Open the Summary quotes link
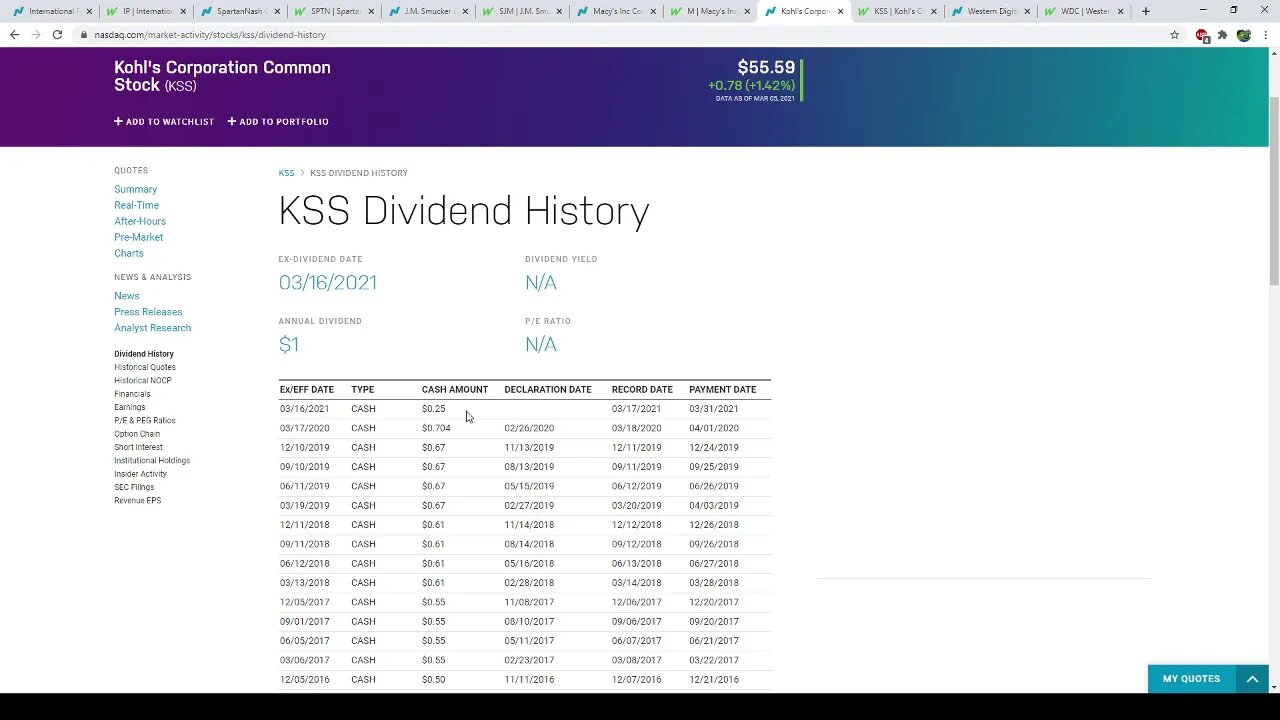The image size is (1280, 720). [x=135, y=189]
